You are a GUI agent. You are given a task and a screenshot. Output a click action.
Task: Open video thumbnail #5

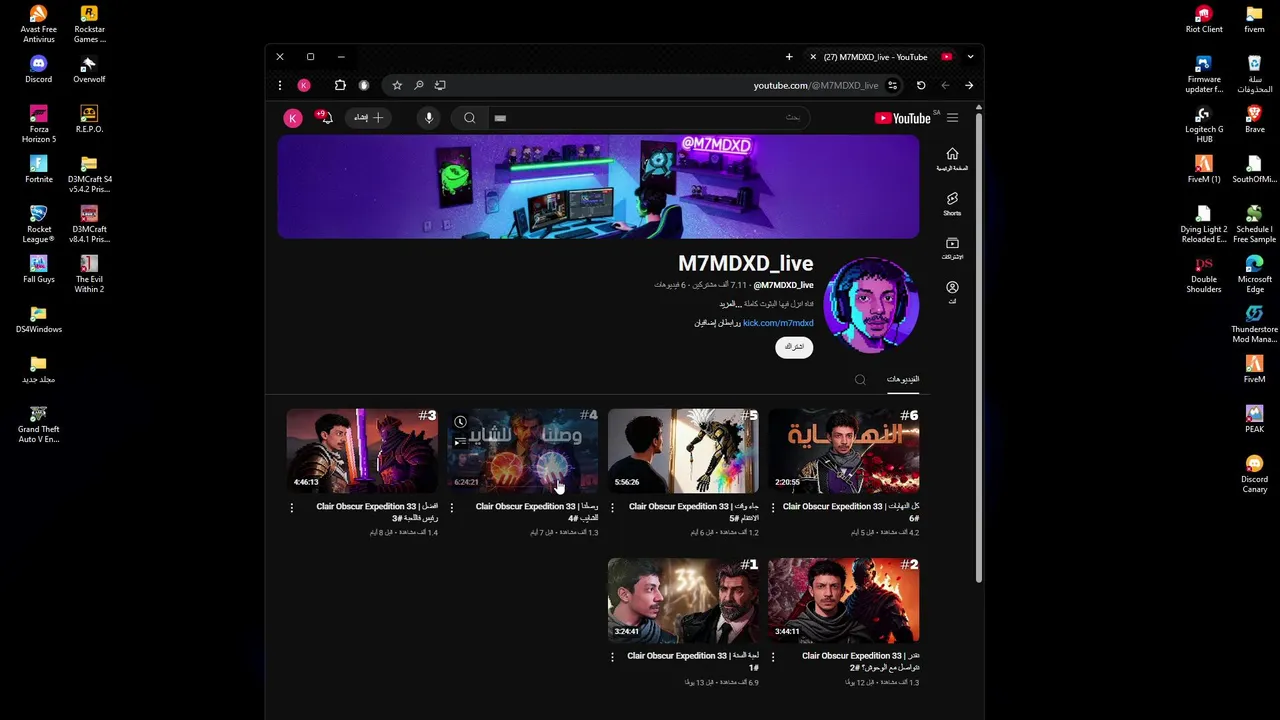[683, 450]
